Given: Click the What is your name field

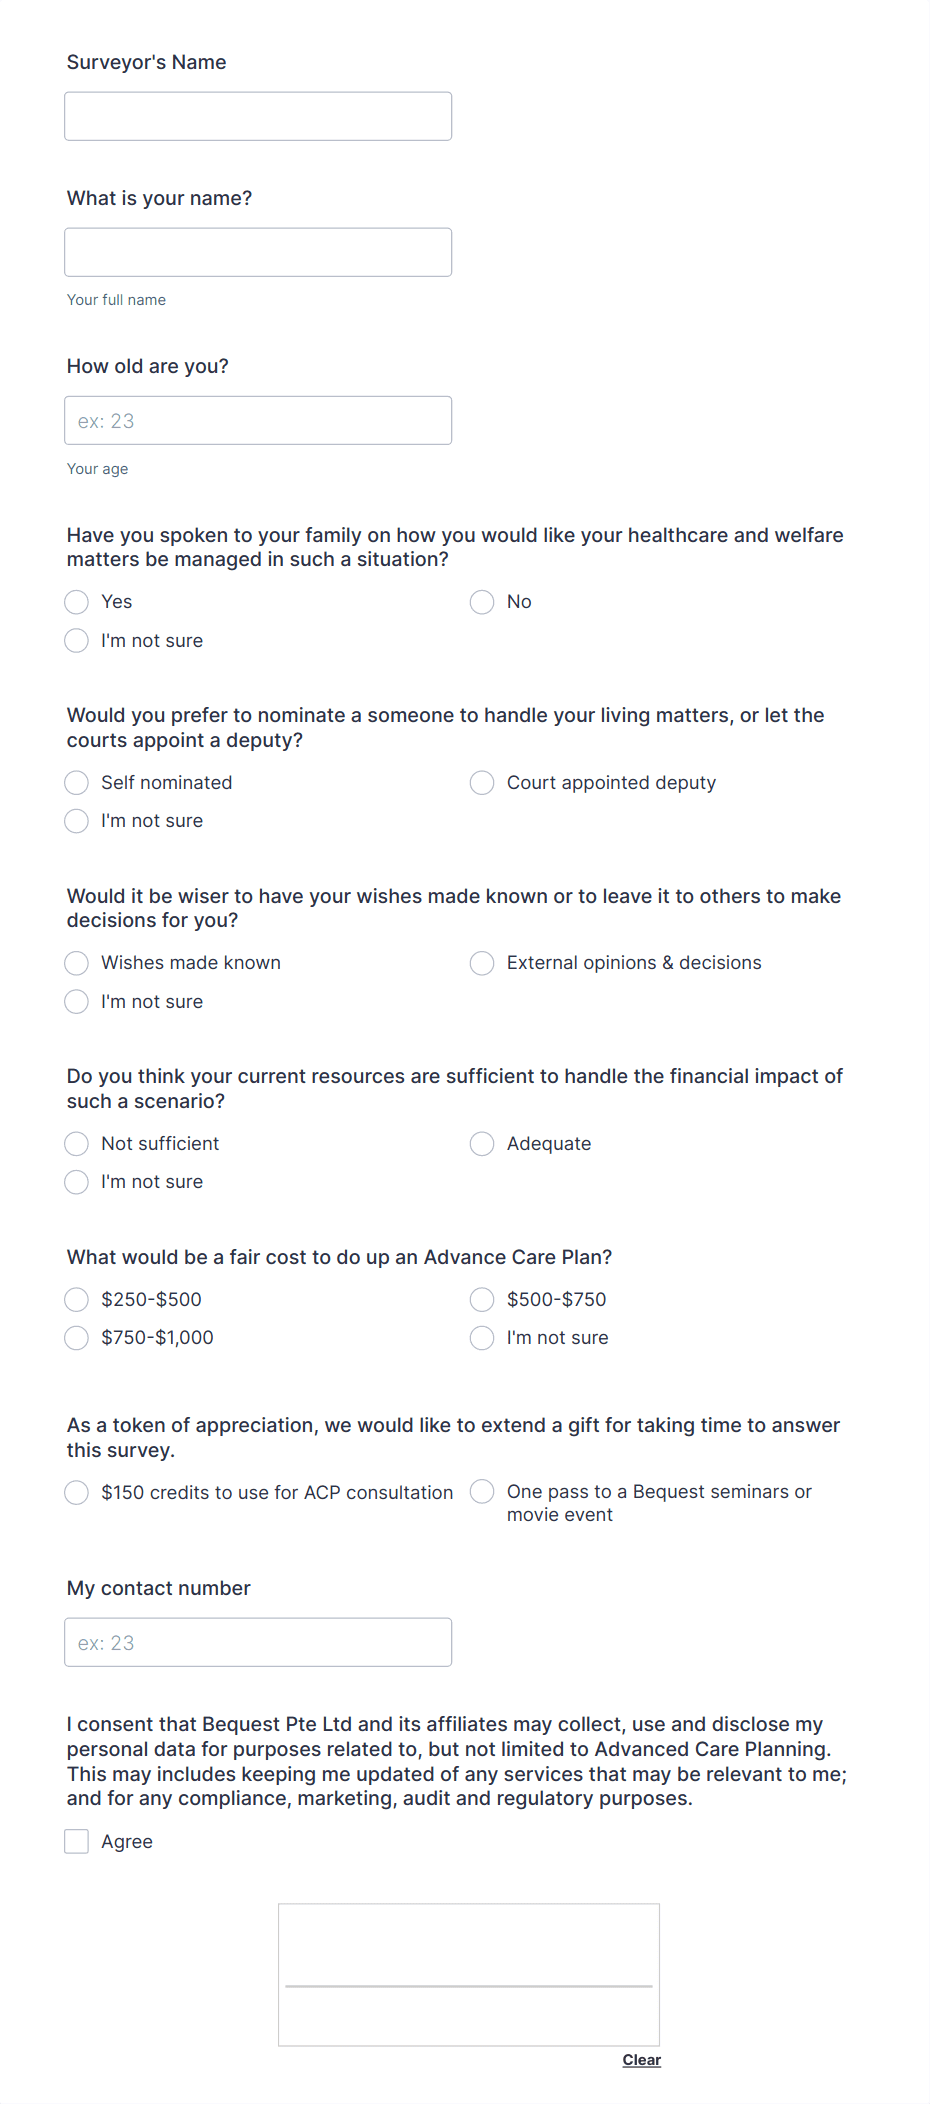Looking at the screenshot, I should (258, 251).
